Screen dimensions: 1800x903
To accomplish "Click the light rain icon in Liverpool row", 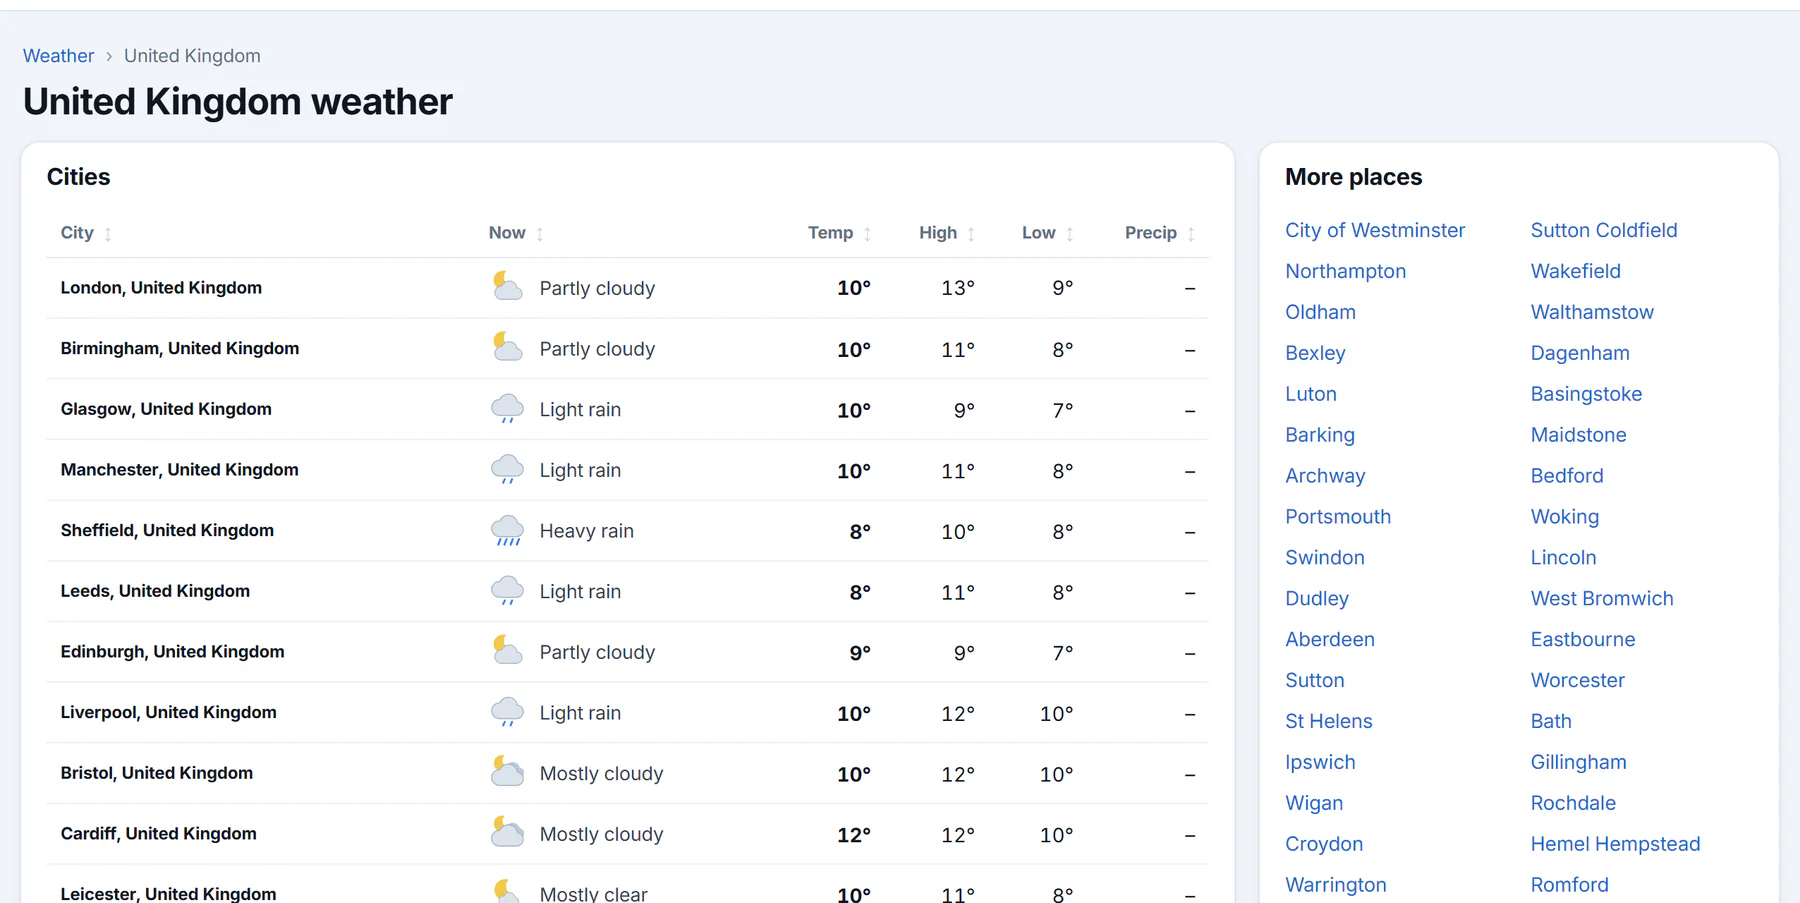I will click(507, 713).
